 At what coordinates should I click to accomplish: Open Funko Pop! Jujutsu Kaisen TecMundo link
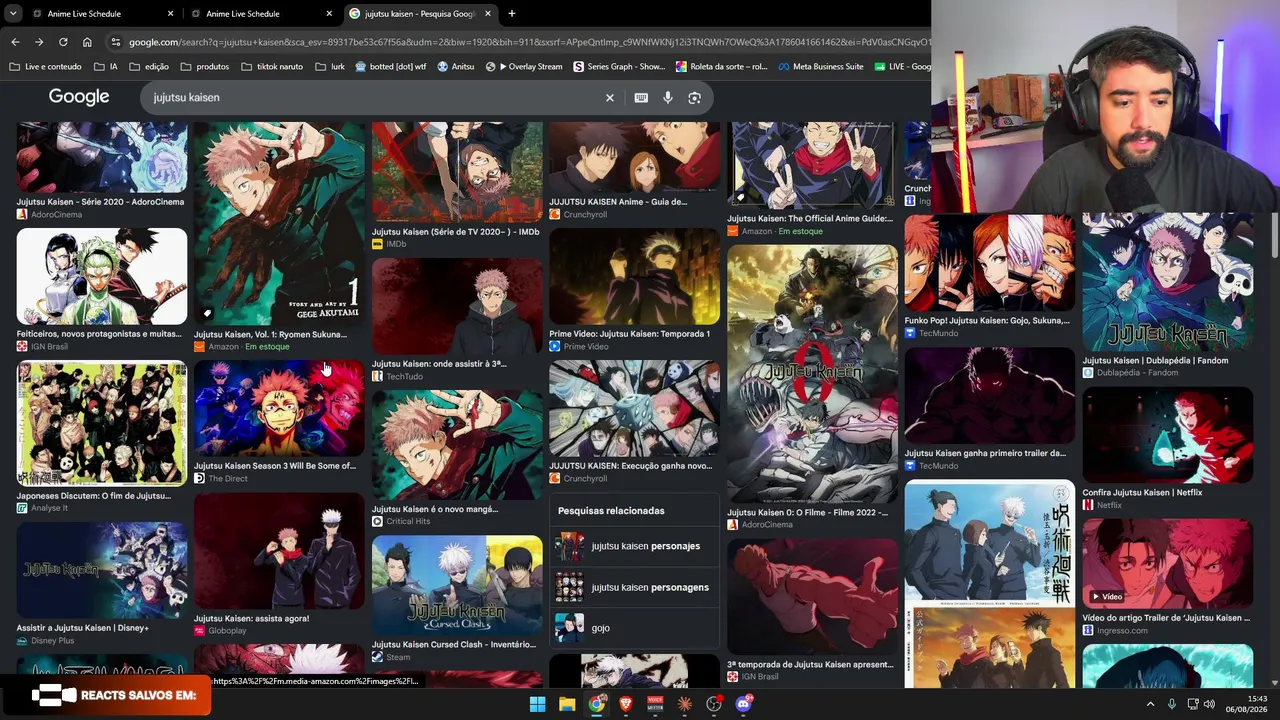click(x=987, y=321)
